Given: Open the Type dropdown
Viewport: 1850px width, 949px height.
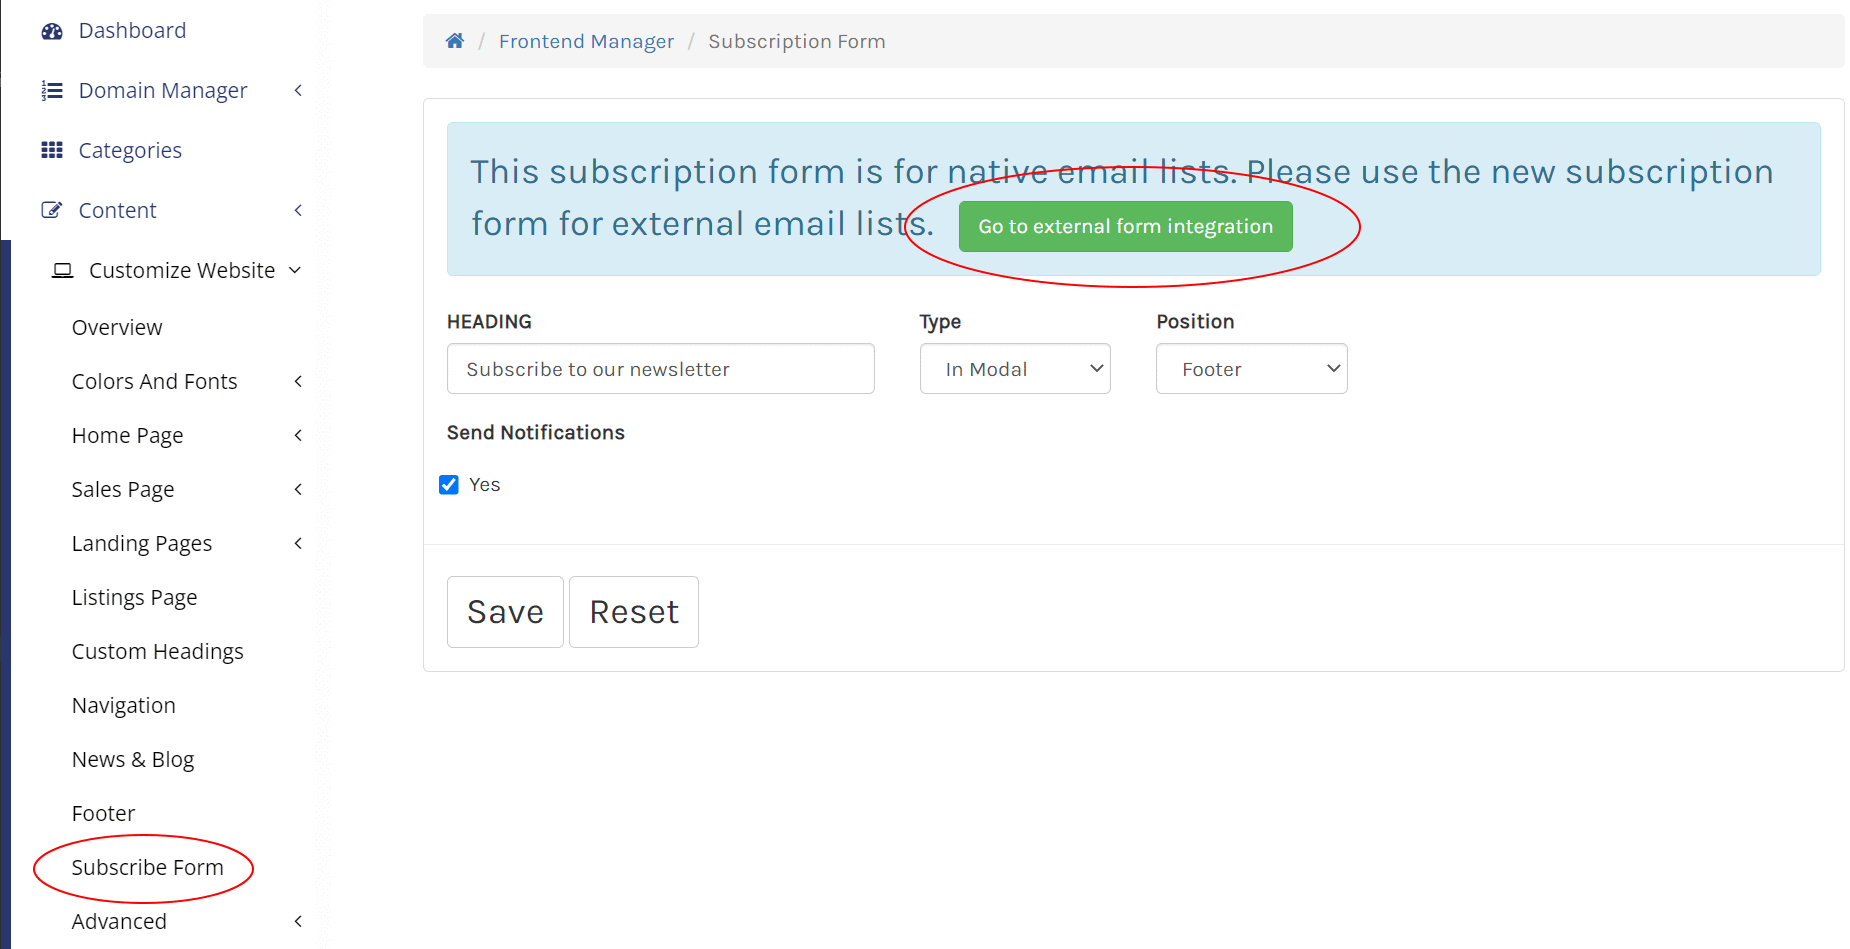Looking at the screenshot, I should pyautogui.click(x=1014, y=369).
